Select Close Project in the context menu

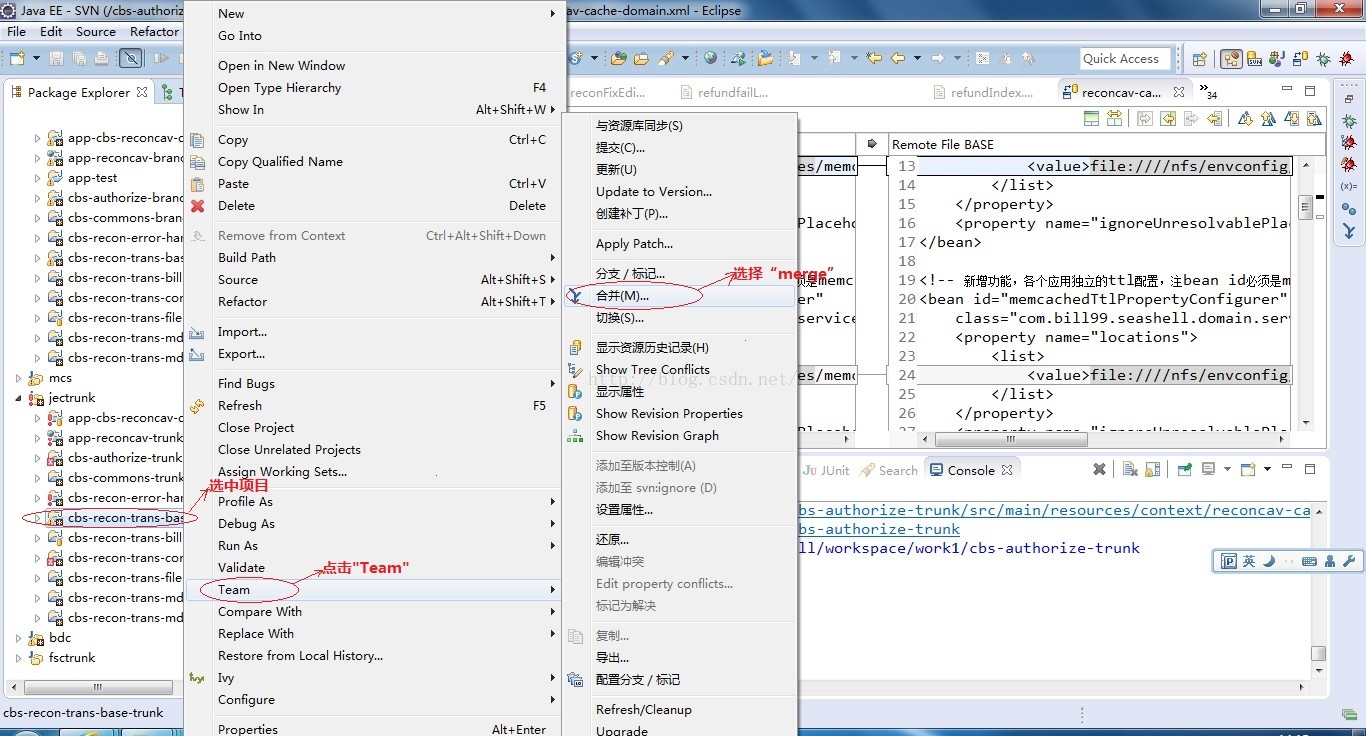374,428
